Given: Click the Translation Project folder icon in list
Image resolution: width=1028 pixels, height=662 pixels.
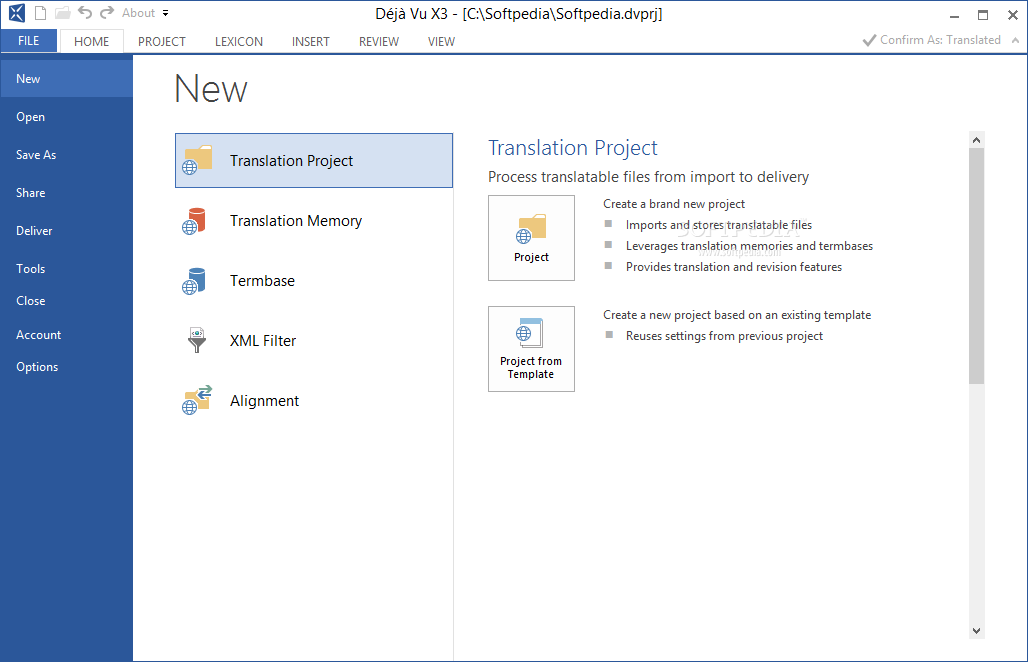Looking at the screenshot, I should click(x=197, y=161).
